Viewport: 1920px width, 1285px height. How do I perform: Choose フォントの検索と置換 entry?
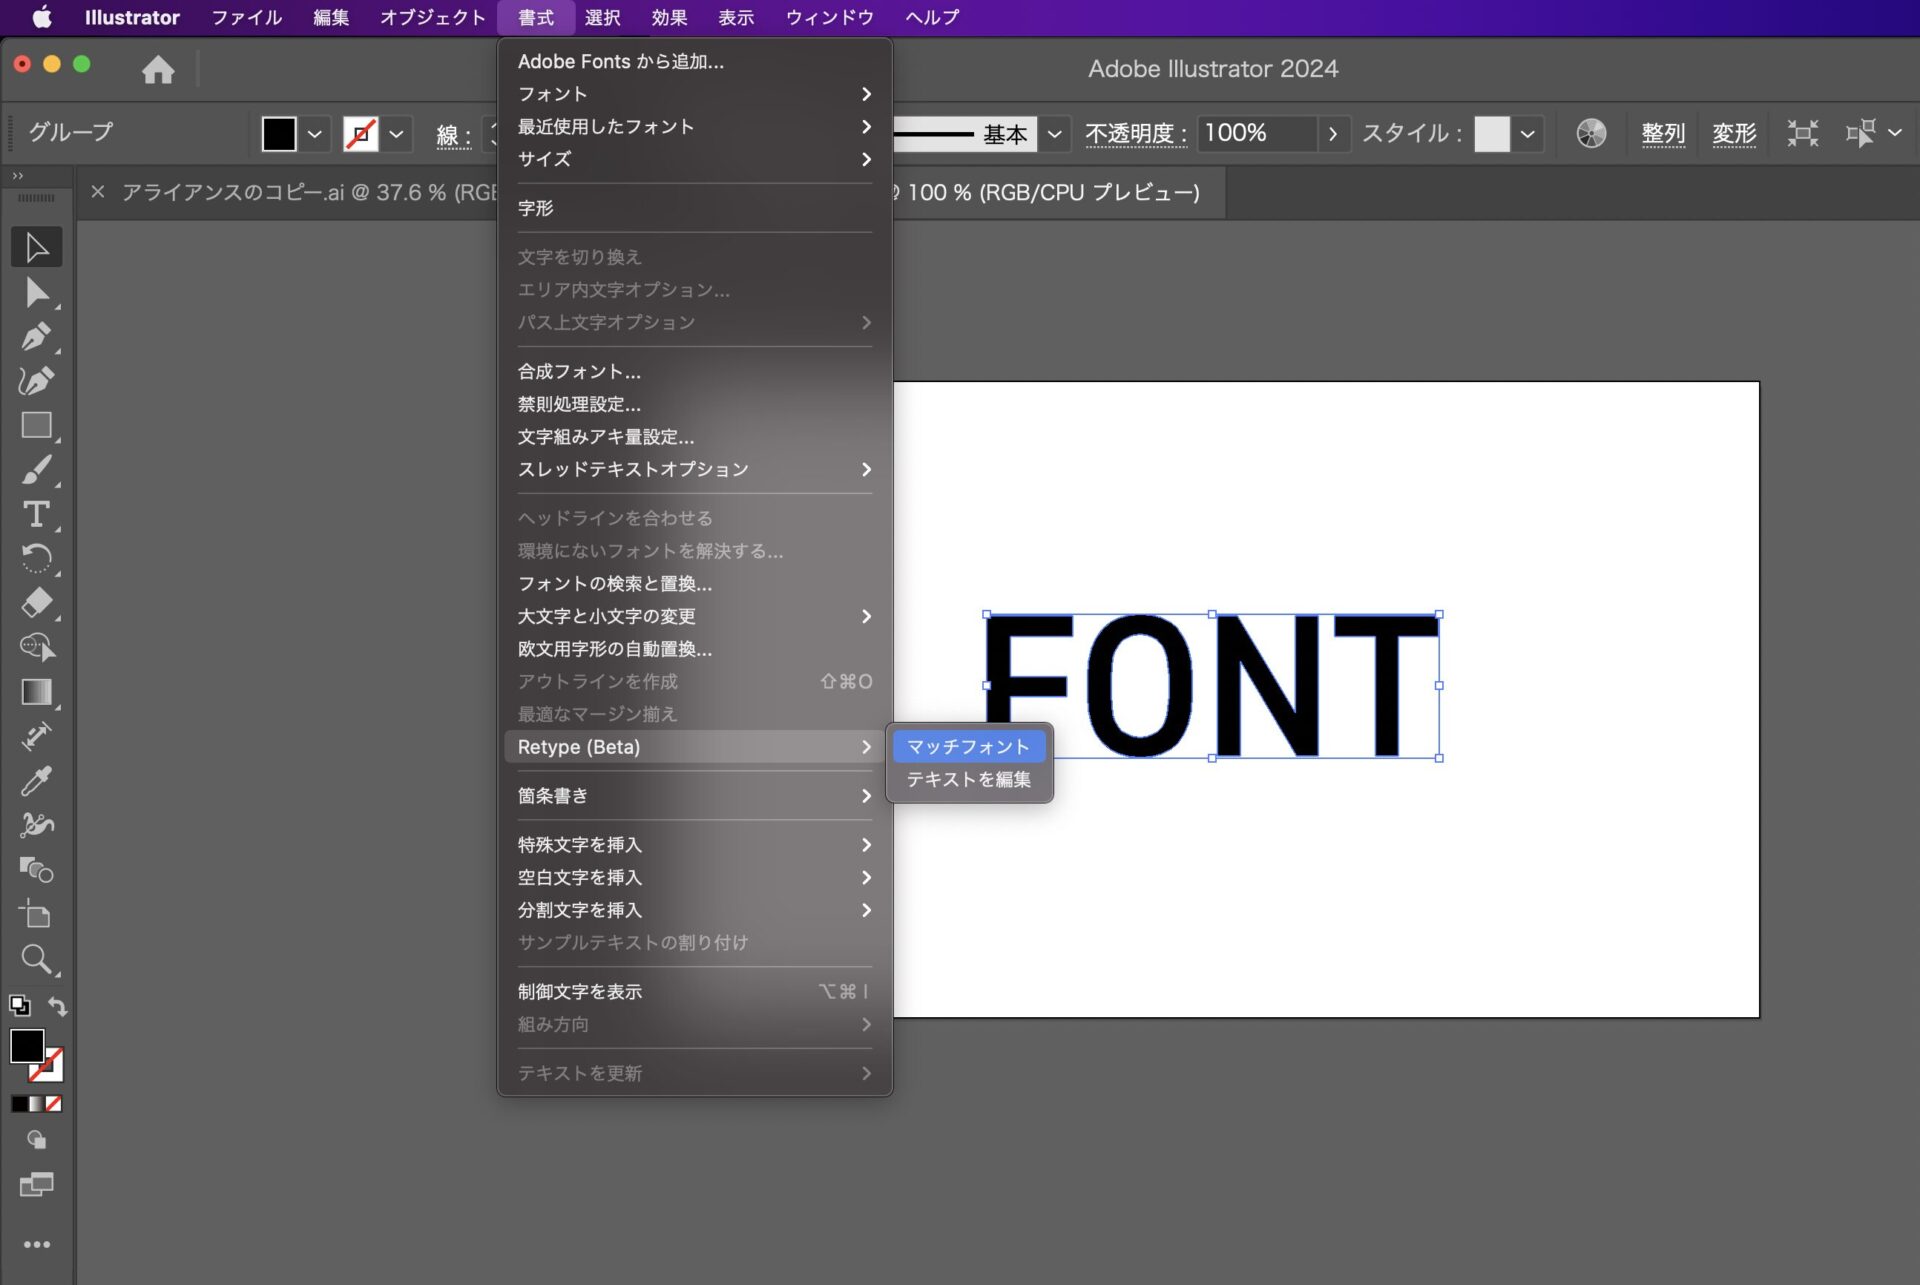(694, 583)
